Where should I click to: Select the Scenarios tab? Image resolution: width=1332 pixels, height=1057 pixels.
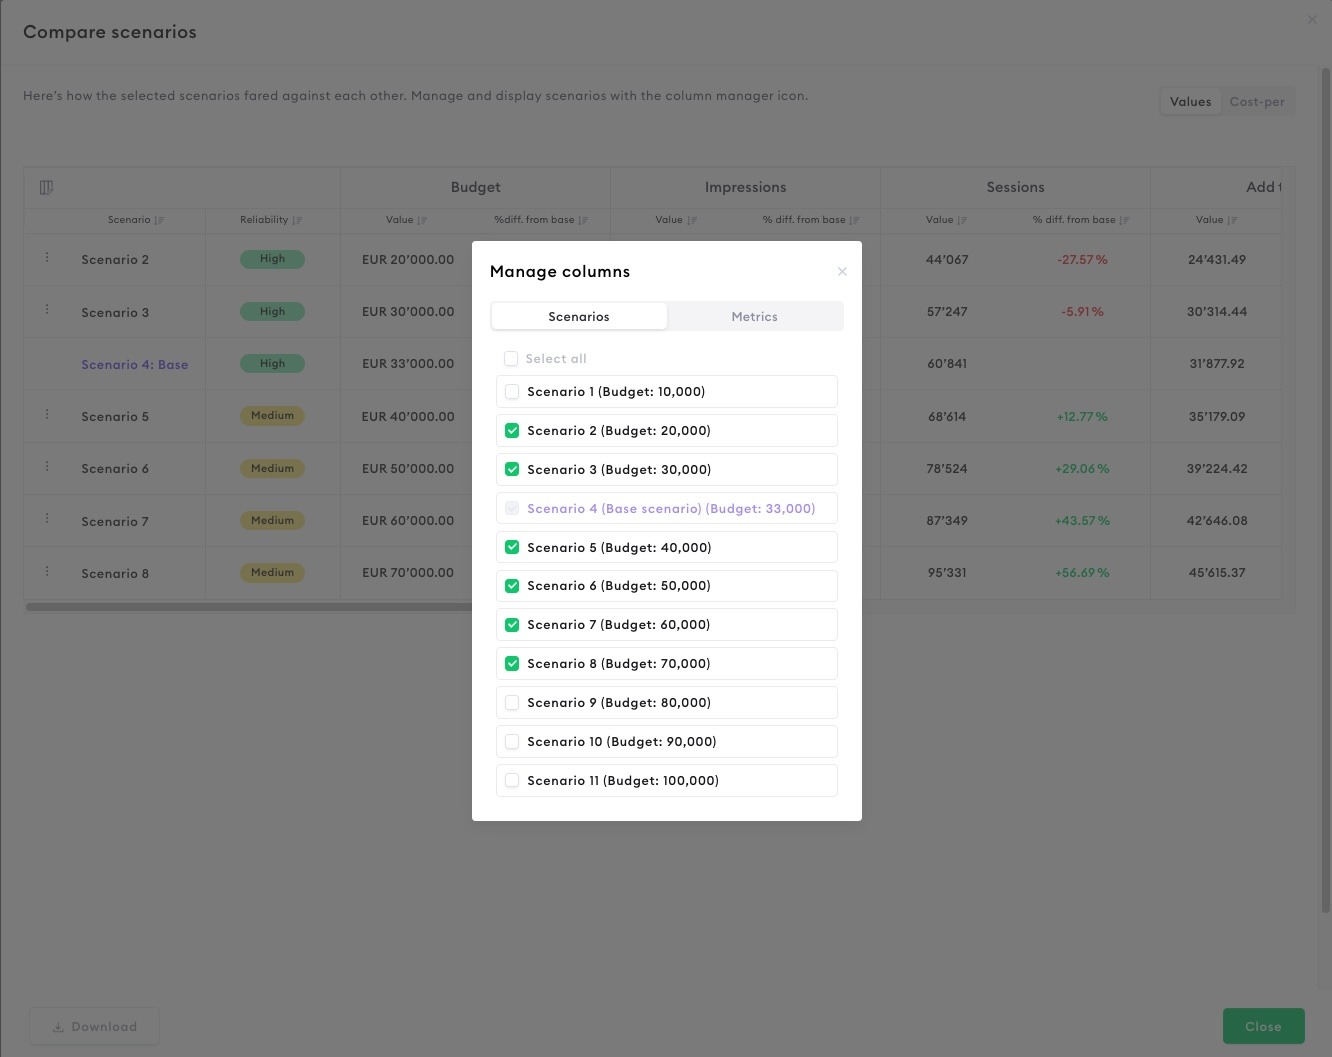coord(579,317)
